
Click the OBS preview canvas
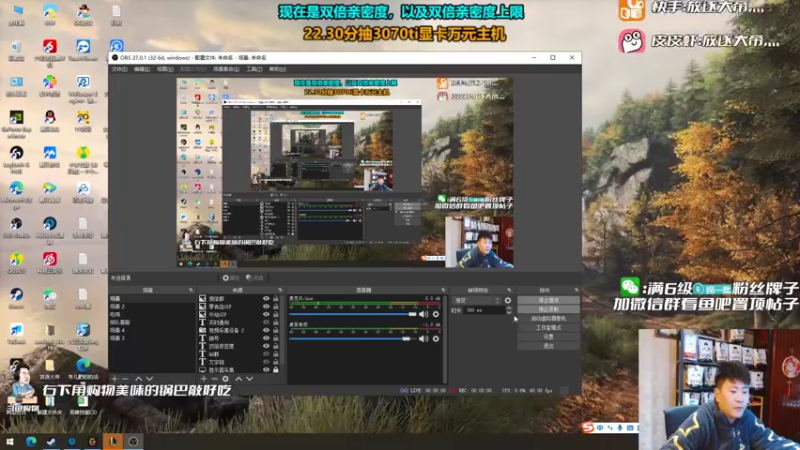345,172
